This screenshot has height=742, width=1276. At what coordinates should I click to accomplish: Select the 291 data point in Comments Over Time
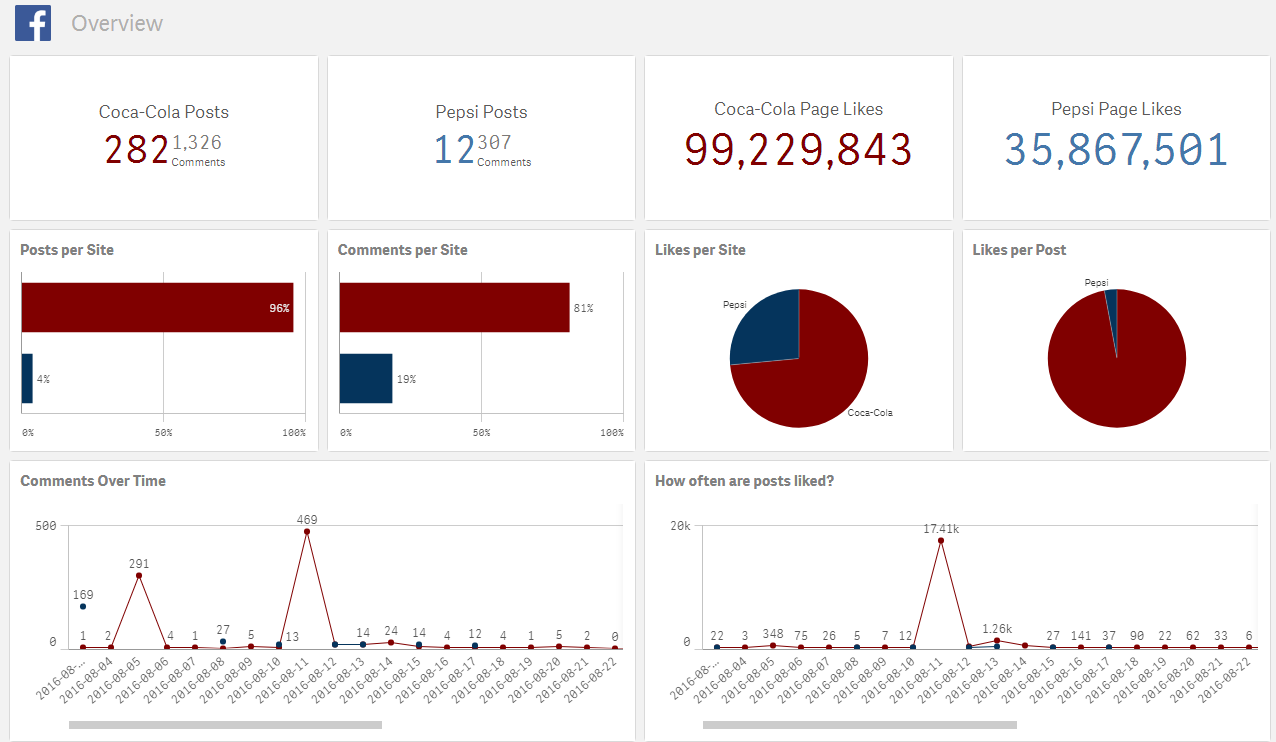pos(139,576)
